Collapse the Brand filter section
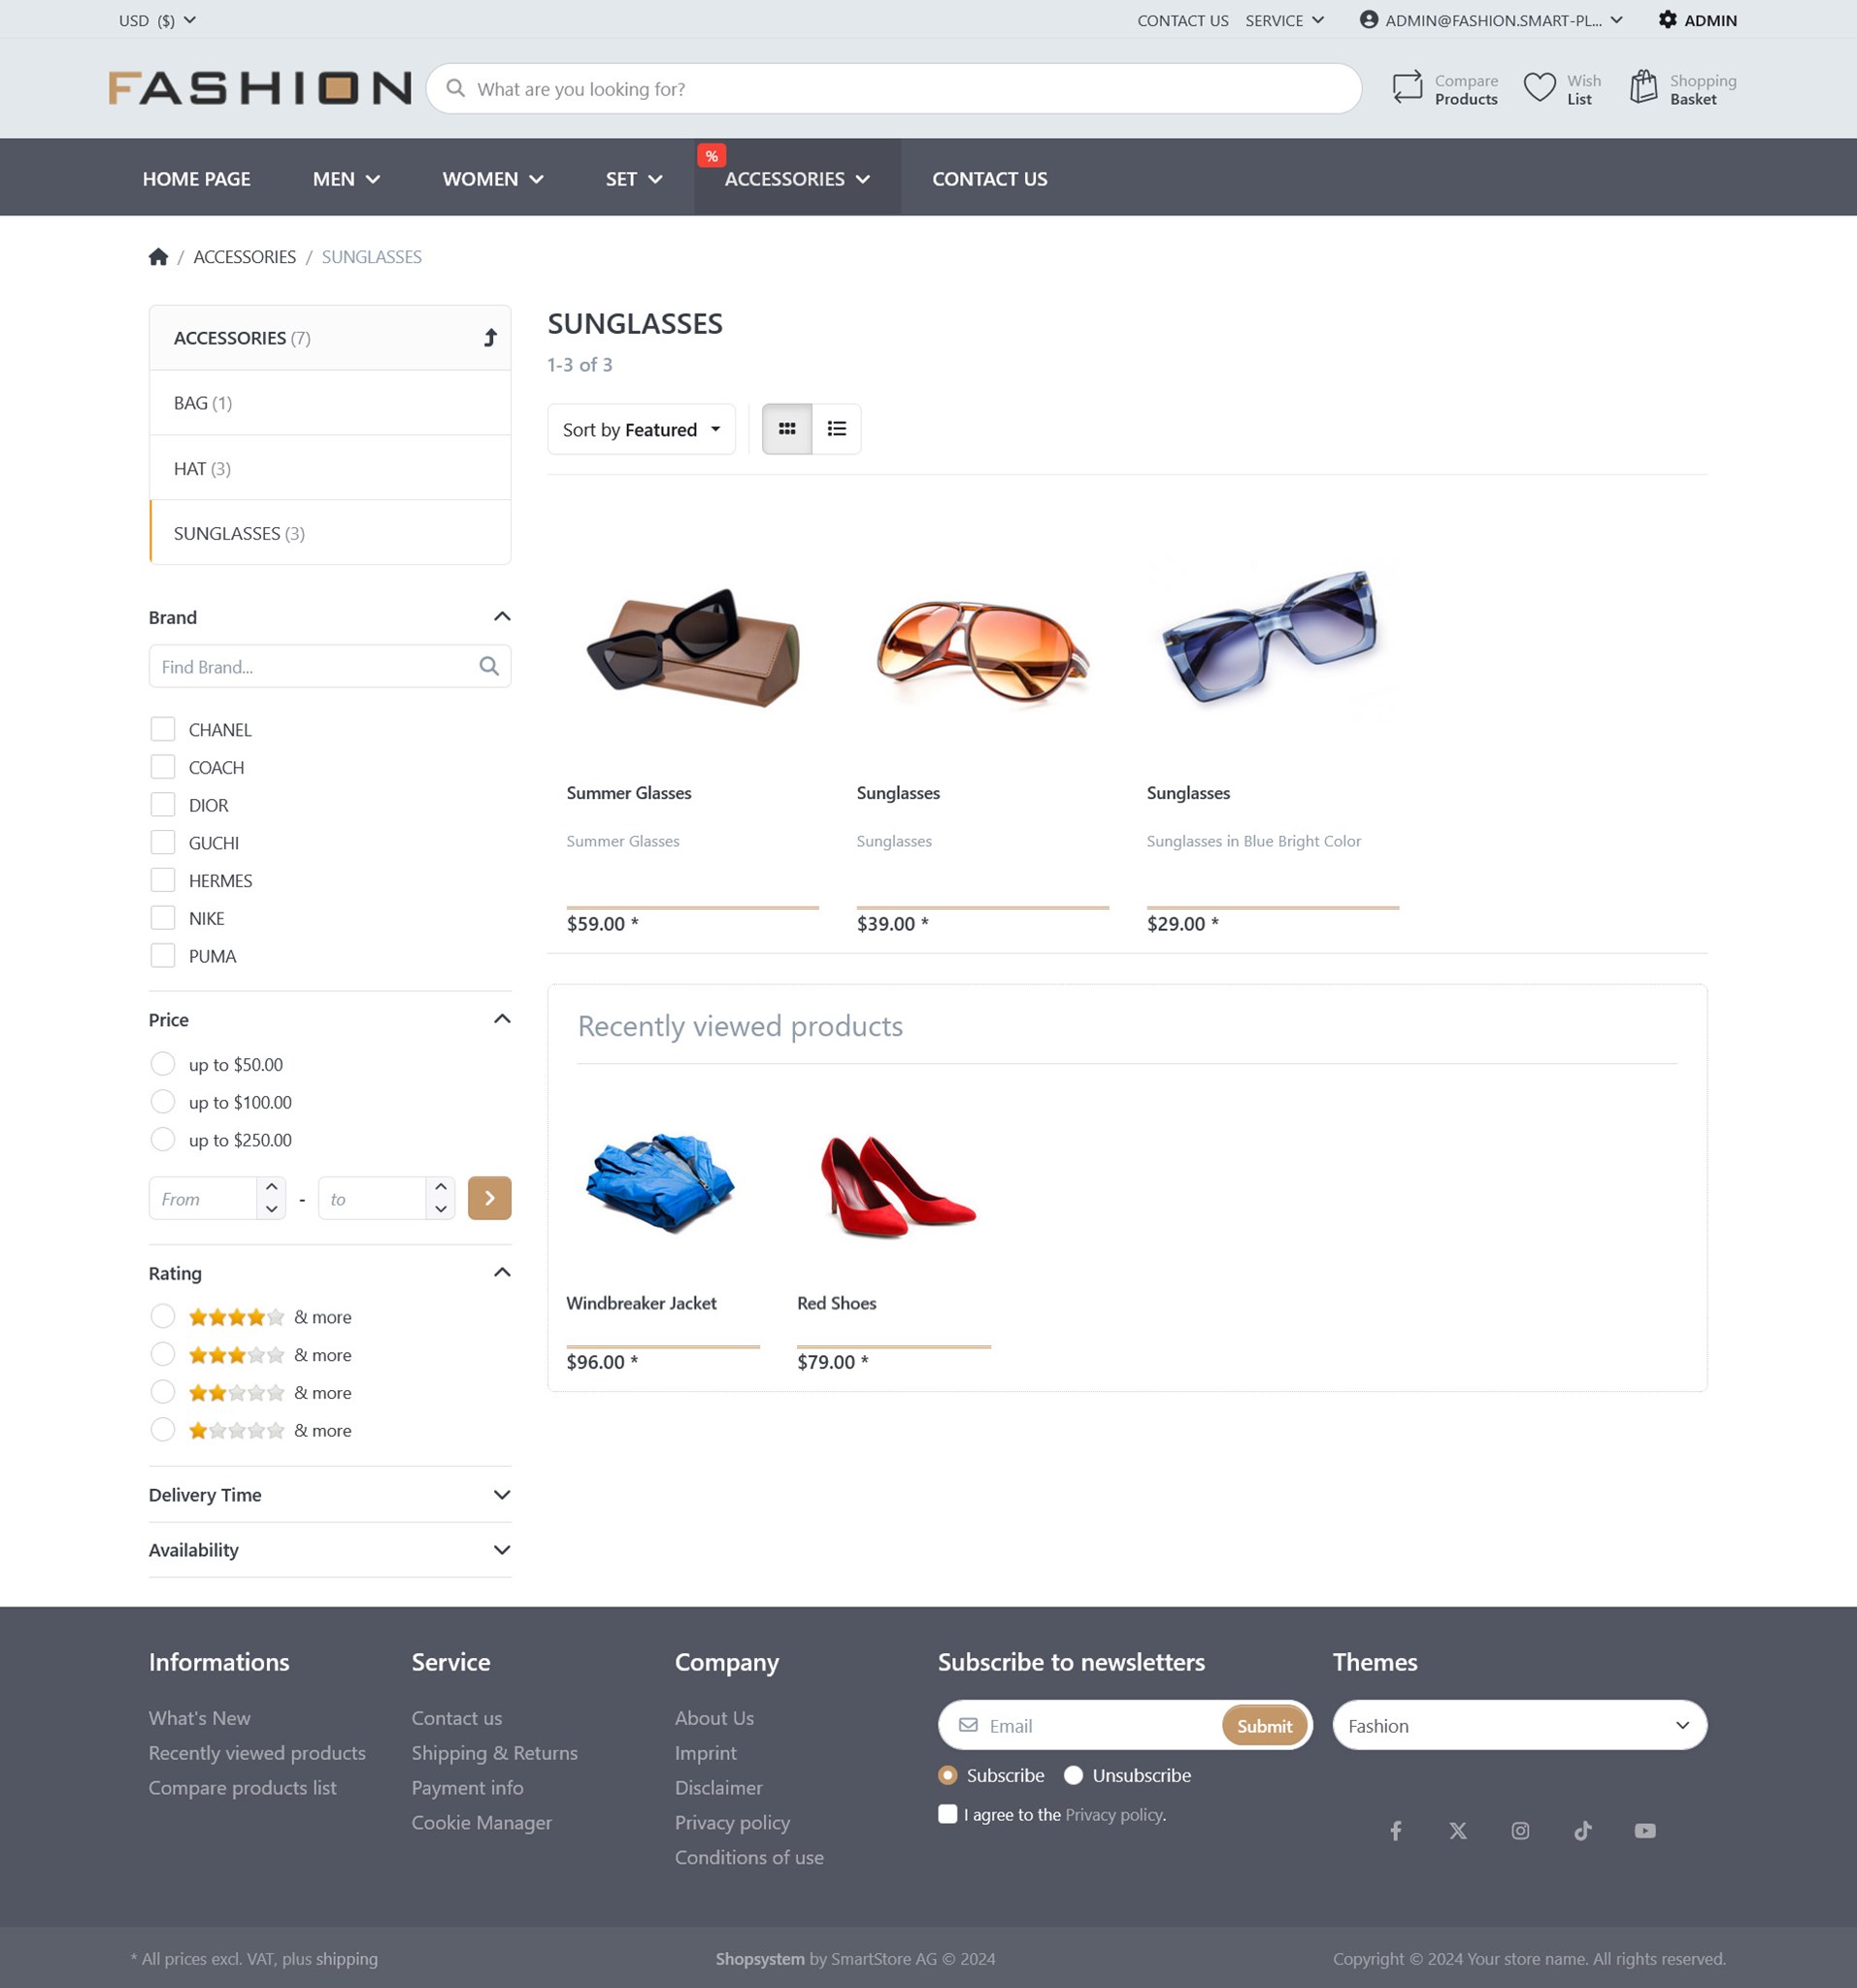This screenshot has height=1988, width=1857. pyautogui.click(x=502, y=617)
